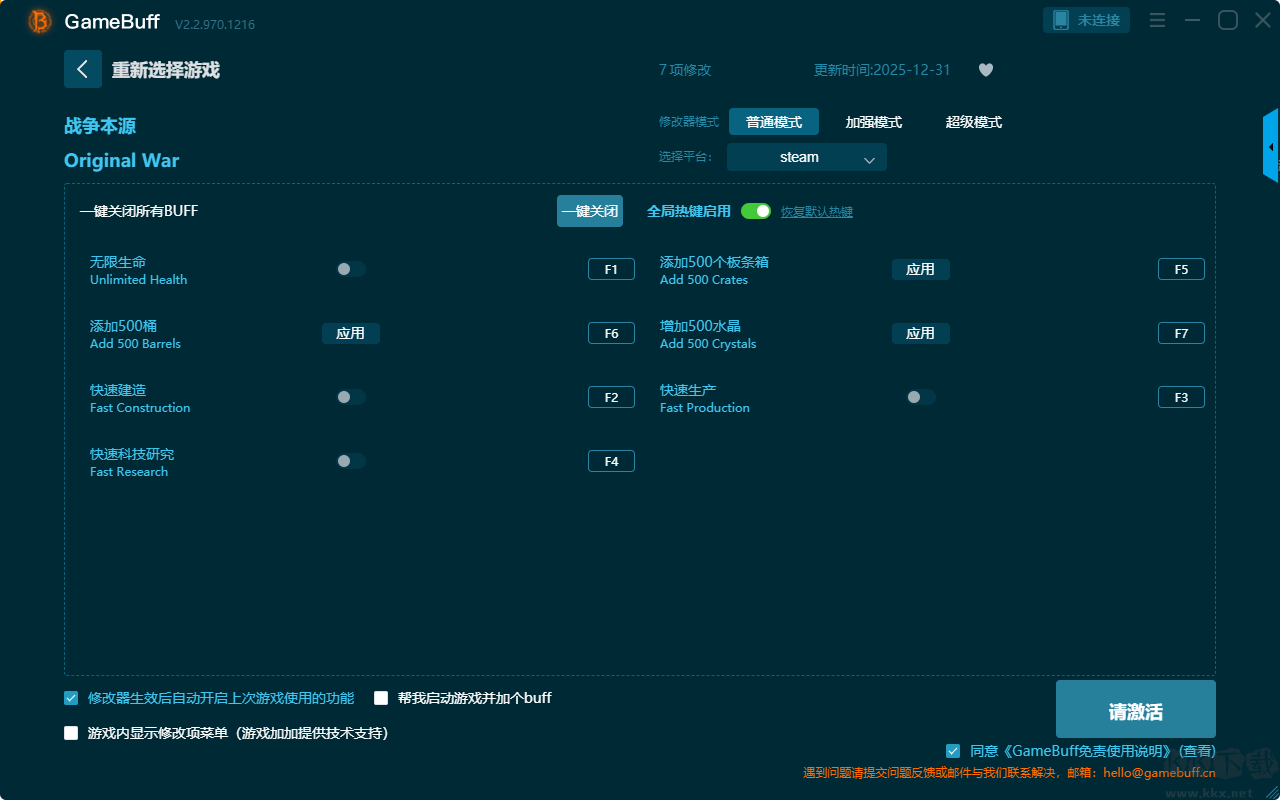Image resolution: width=1280 pixels, height=800 pixels.
Task: Click the F1 hotkey box
Action: pyautogui.click(x=611, y=269)
